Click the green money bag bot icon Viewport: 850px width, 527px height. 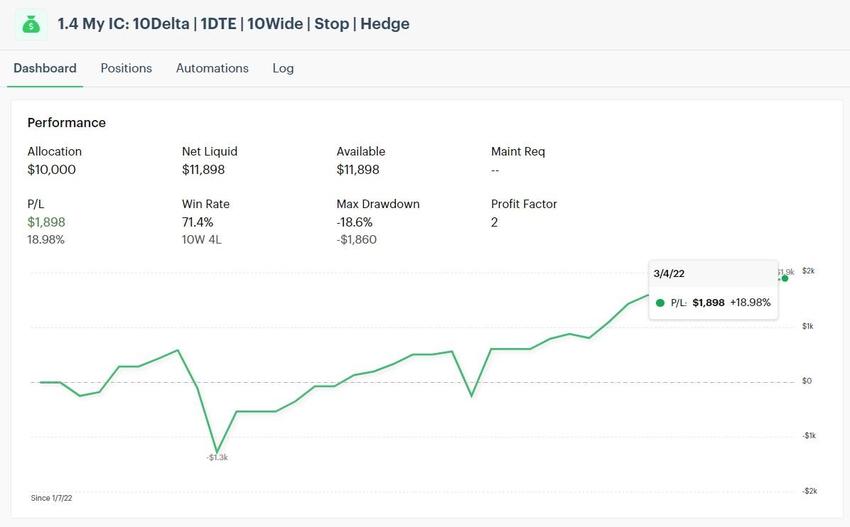31,24
